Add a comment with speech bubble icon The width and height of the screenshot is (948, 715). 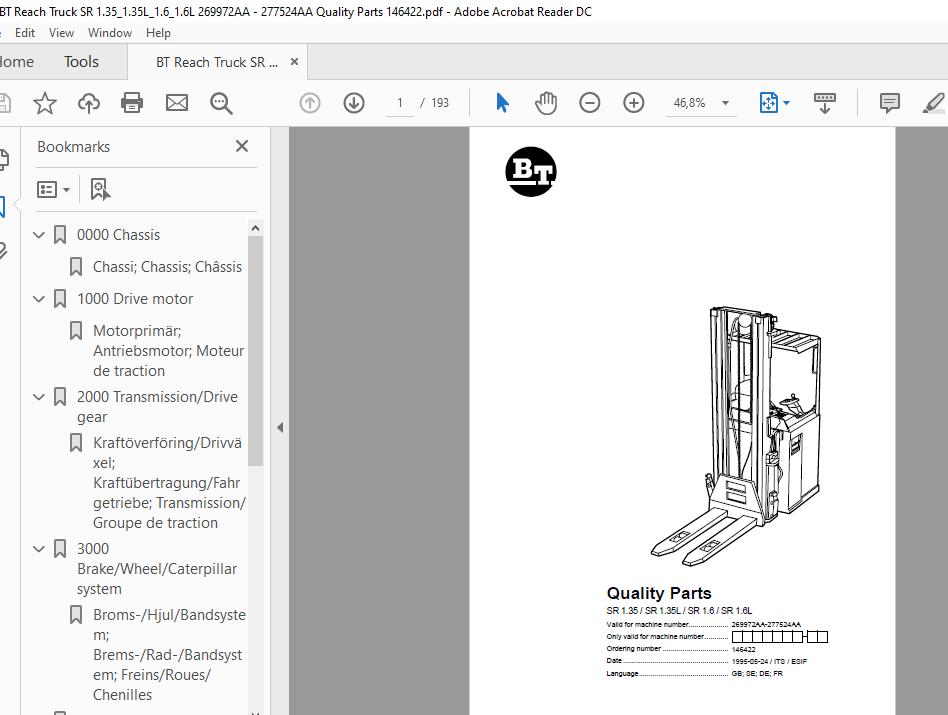889,103
